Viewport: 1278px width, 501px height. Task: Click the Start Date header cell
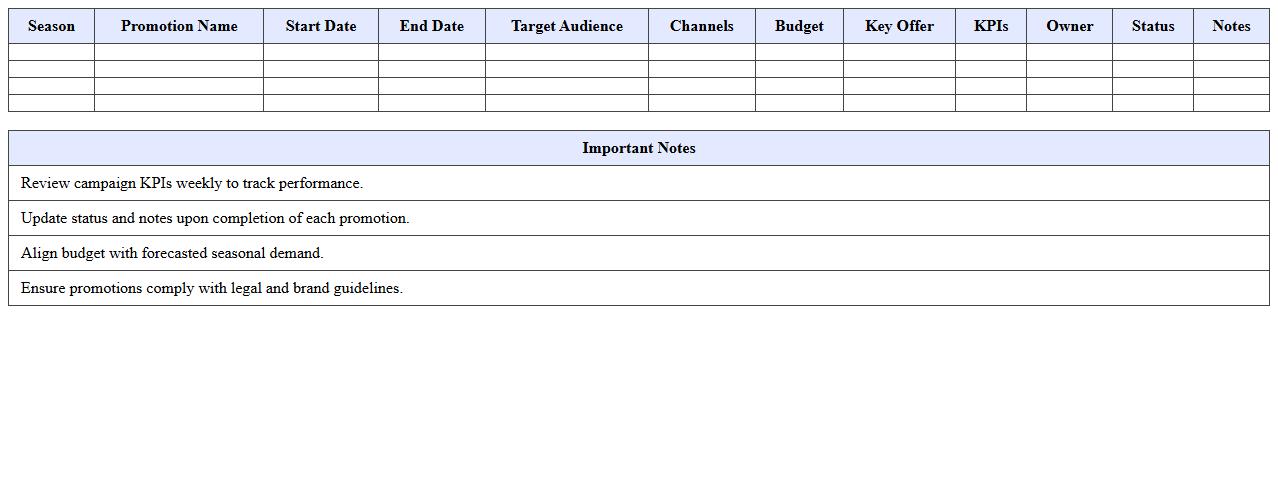coord(321,26)
